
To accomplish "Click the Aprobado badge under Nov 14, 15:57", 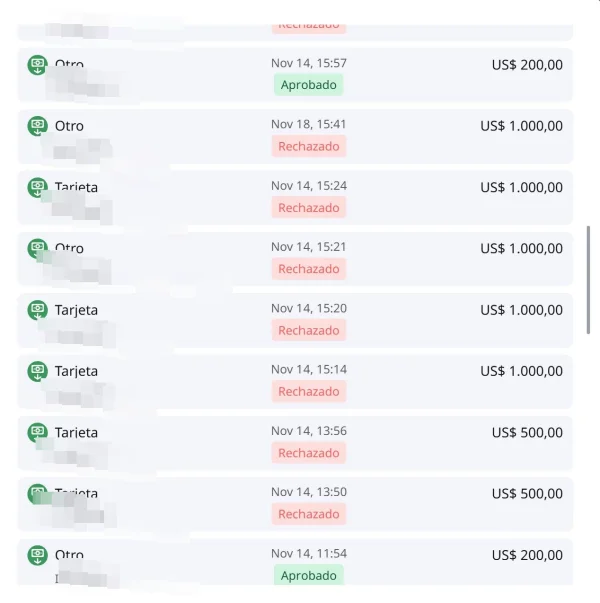I will point(309,85).
